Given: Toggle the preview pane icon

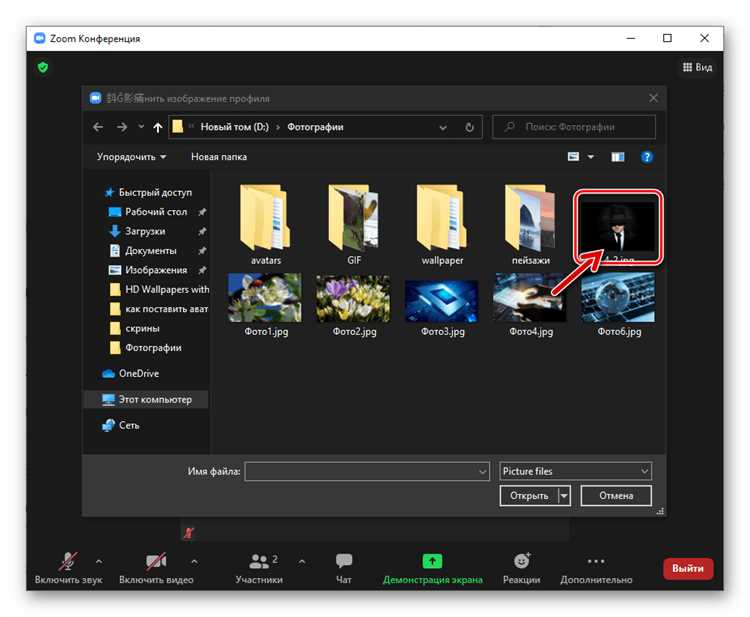Looking at the screenshot, I should [x=618, y=157].
